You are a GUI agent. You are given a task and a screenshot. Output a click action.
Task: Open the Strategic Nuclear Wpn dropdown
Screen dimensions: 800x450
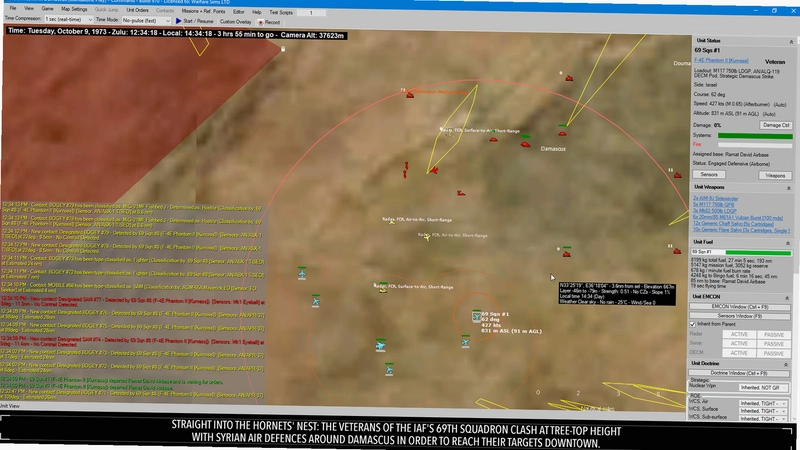coord(763,388)
